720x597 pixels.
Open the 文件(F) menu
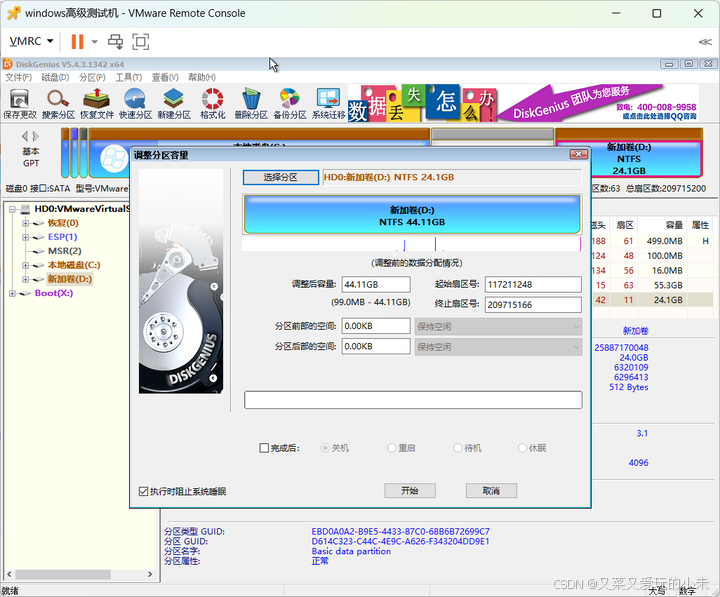click(x=18, y=77)
